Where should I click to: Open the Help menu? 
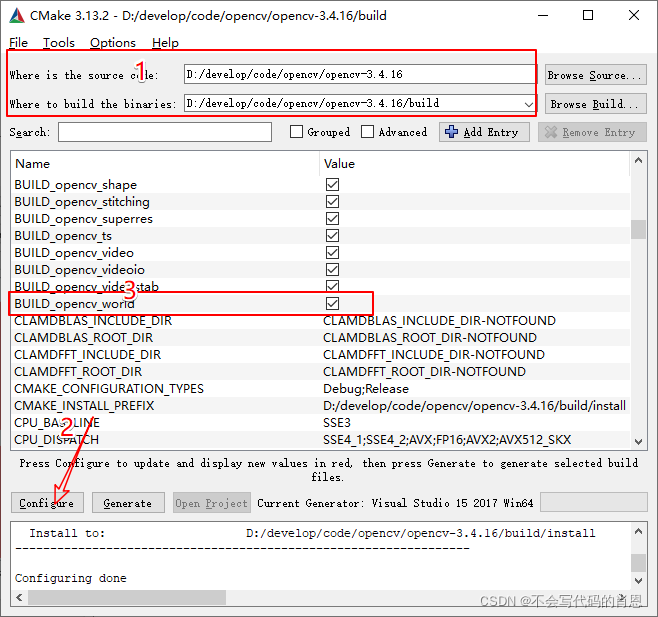click(165, 42)
